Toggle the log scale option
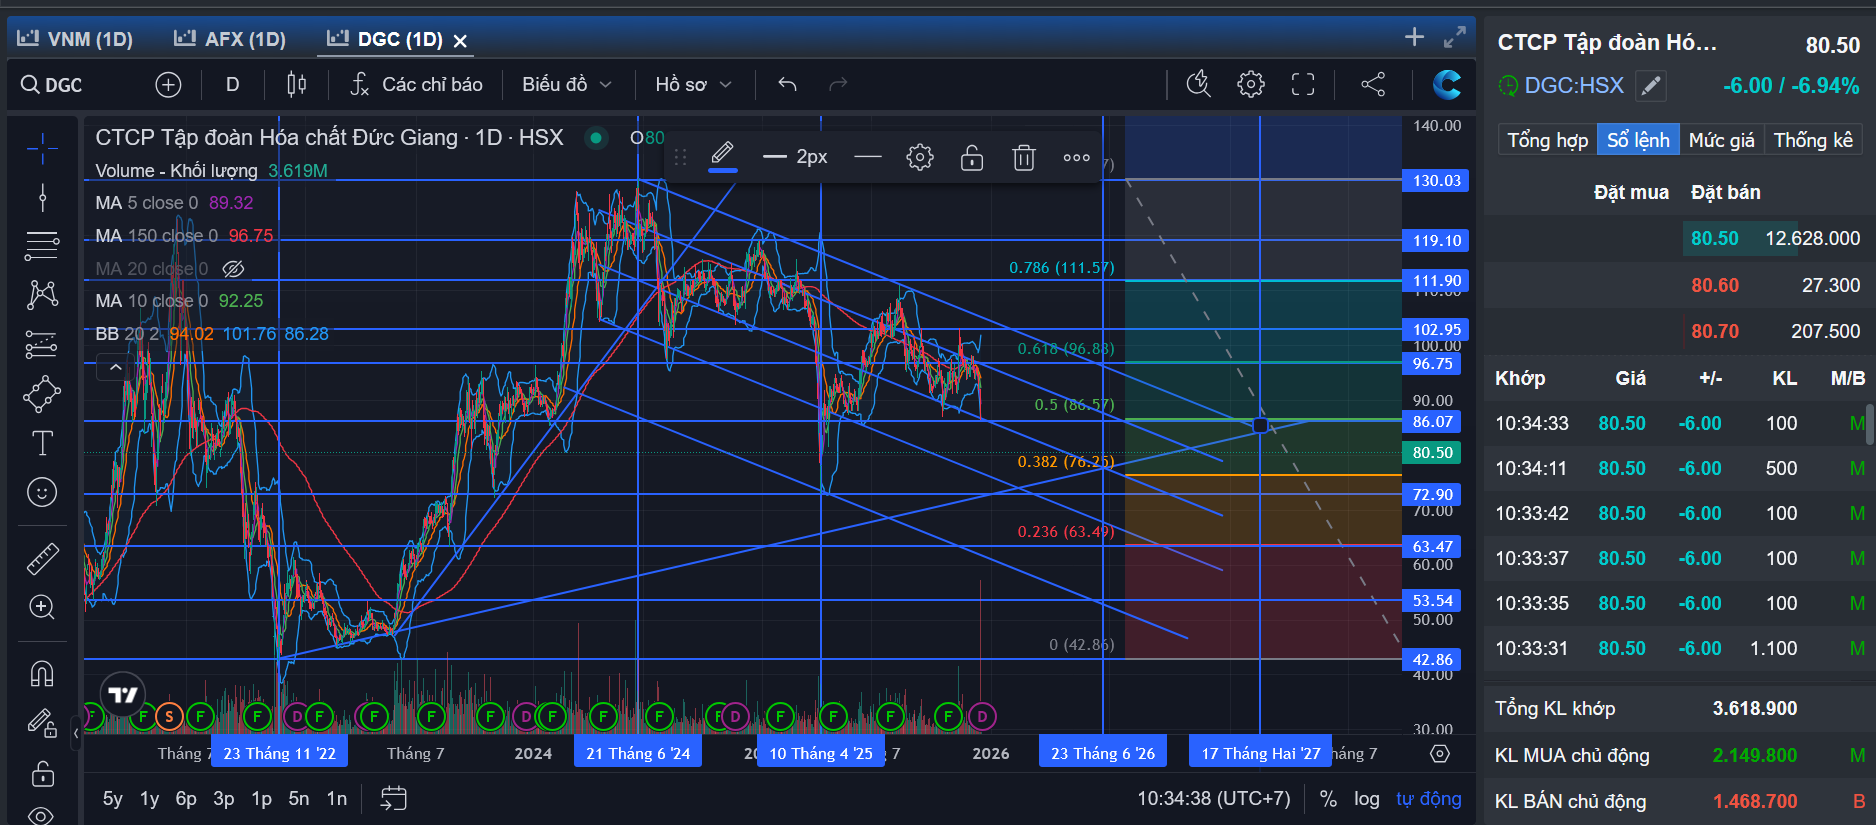This screenshot has height=825, width=1876. (x=1367, y=798)
